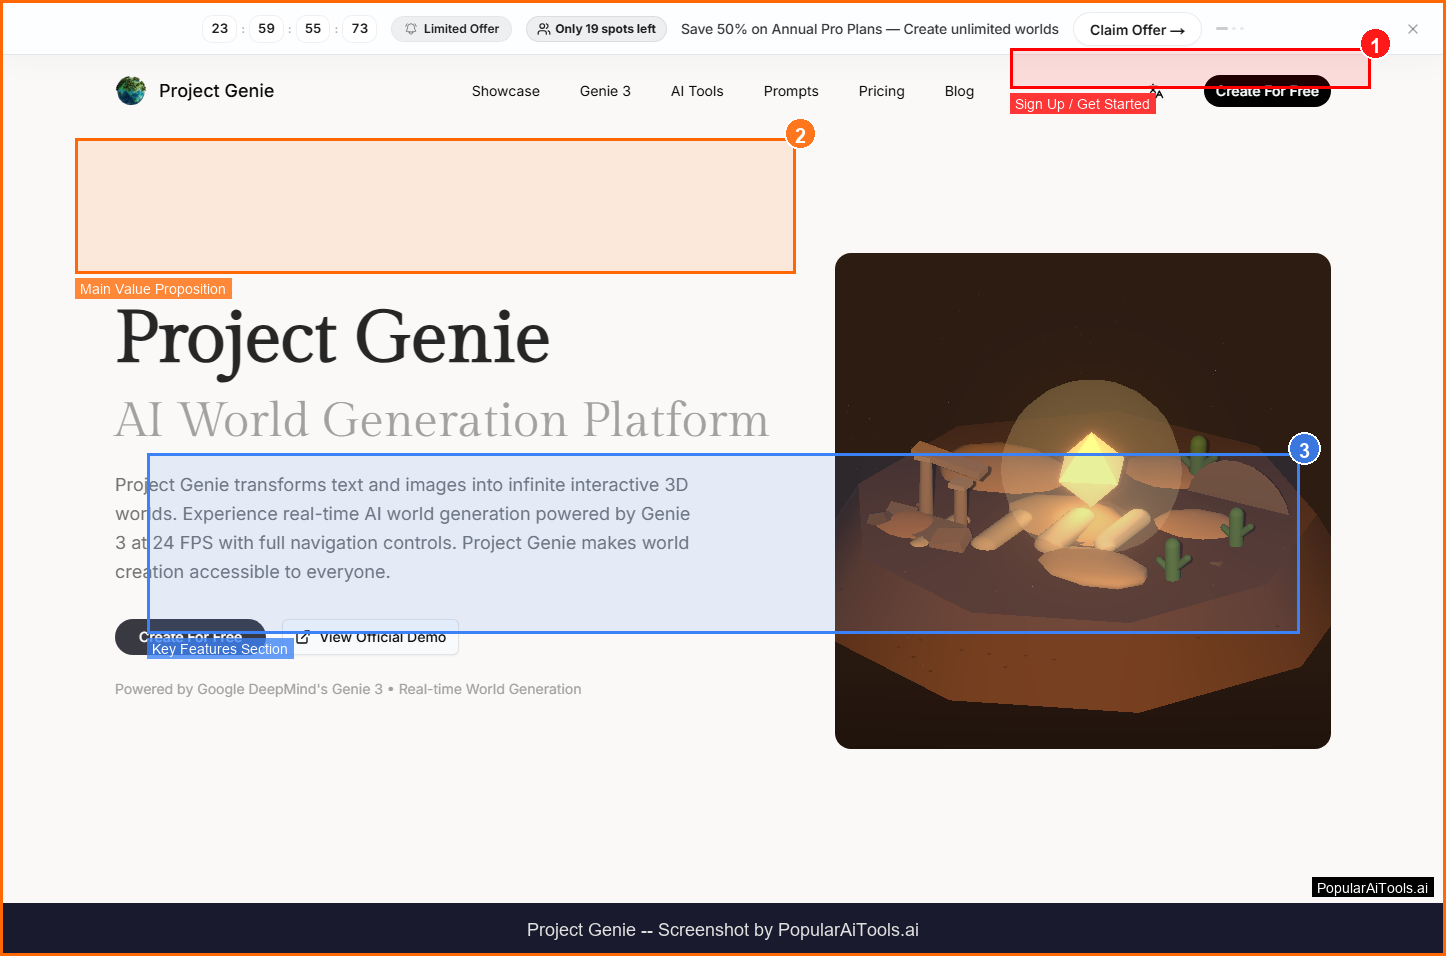
Task: Go to the Genie 3 page
Action: pyautogui.click(x=605, y=91)
